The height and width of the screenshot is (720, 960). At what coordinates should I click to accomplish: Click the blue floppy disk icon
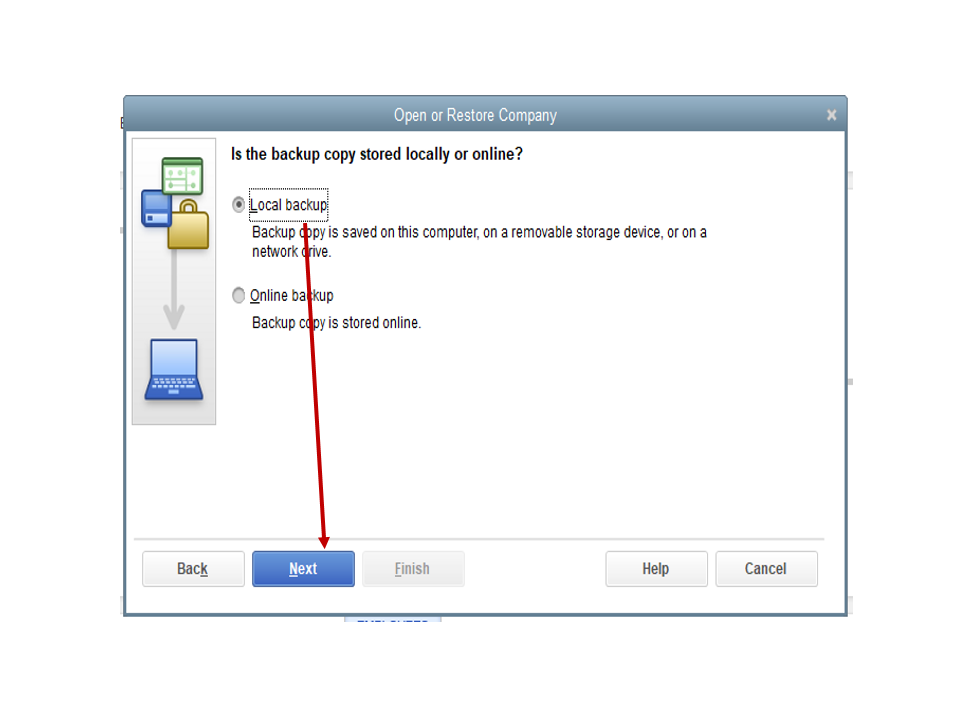pos(156,209)
